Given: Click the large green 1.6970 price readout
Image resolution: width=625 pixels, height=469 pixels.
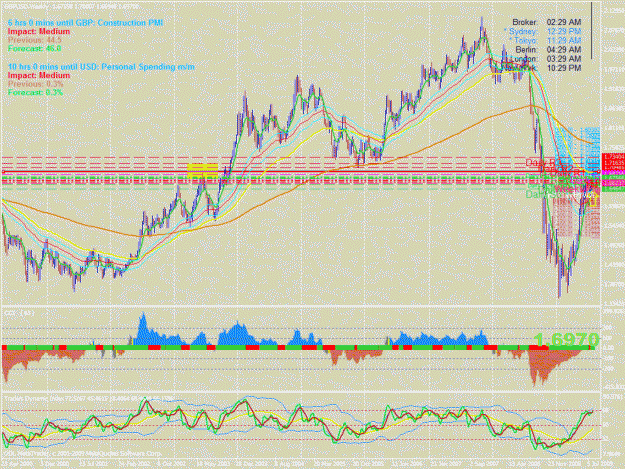Looking at the screenshot, I should (566, 340).
